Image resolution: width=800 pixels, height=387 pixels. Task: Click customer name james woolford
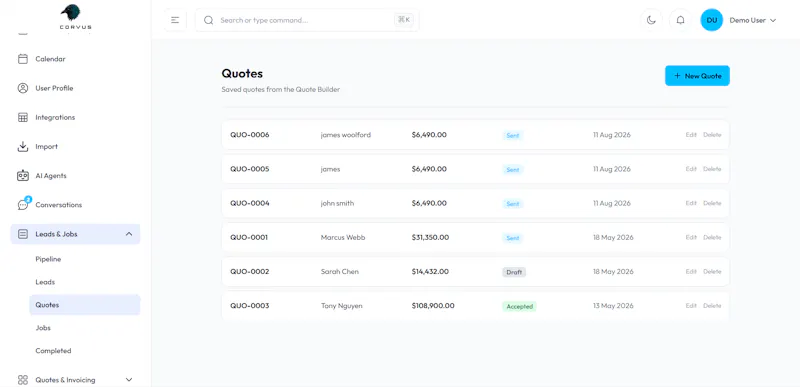click(346, 135)
